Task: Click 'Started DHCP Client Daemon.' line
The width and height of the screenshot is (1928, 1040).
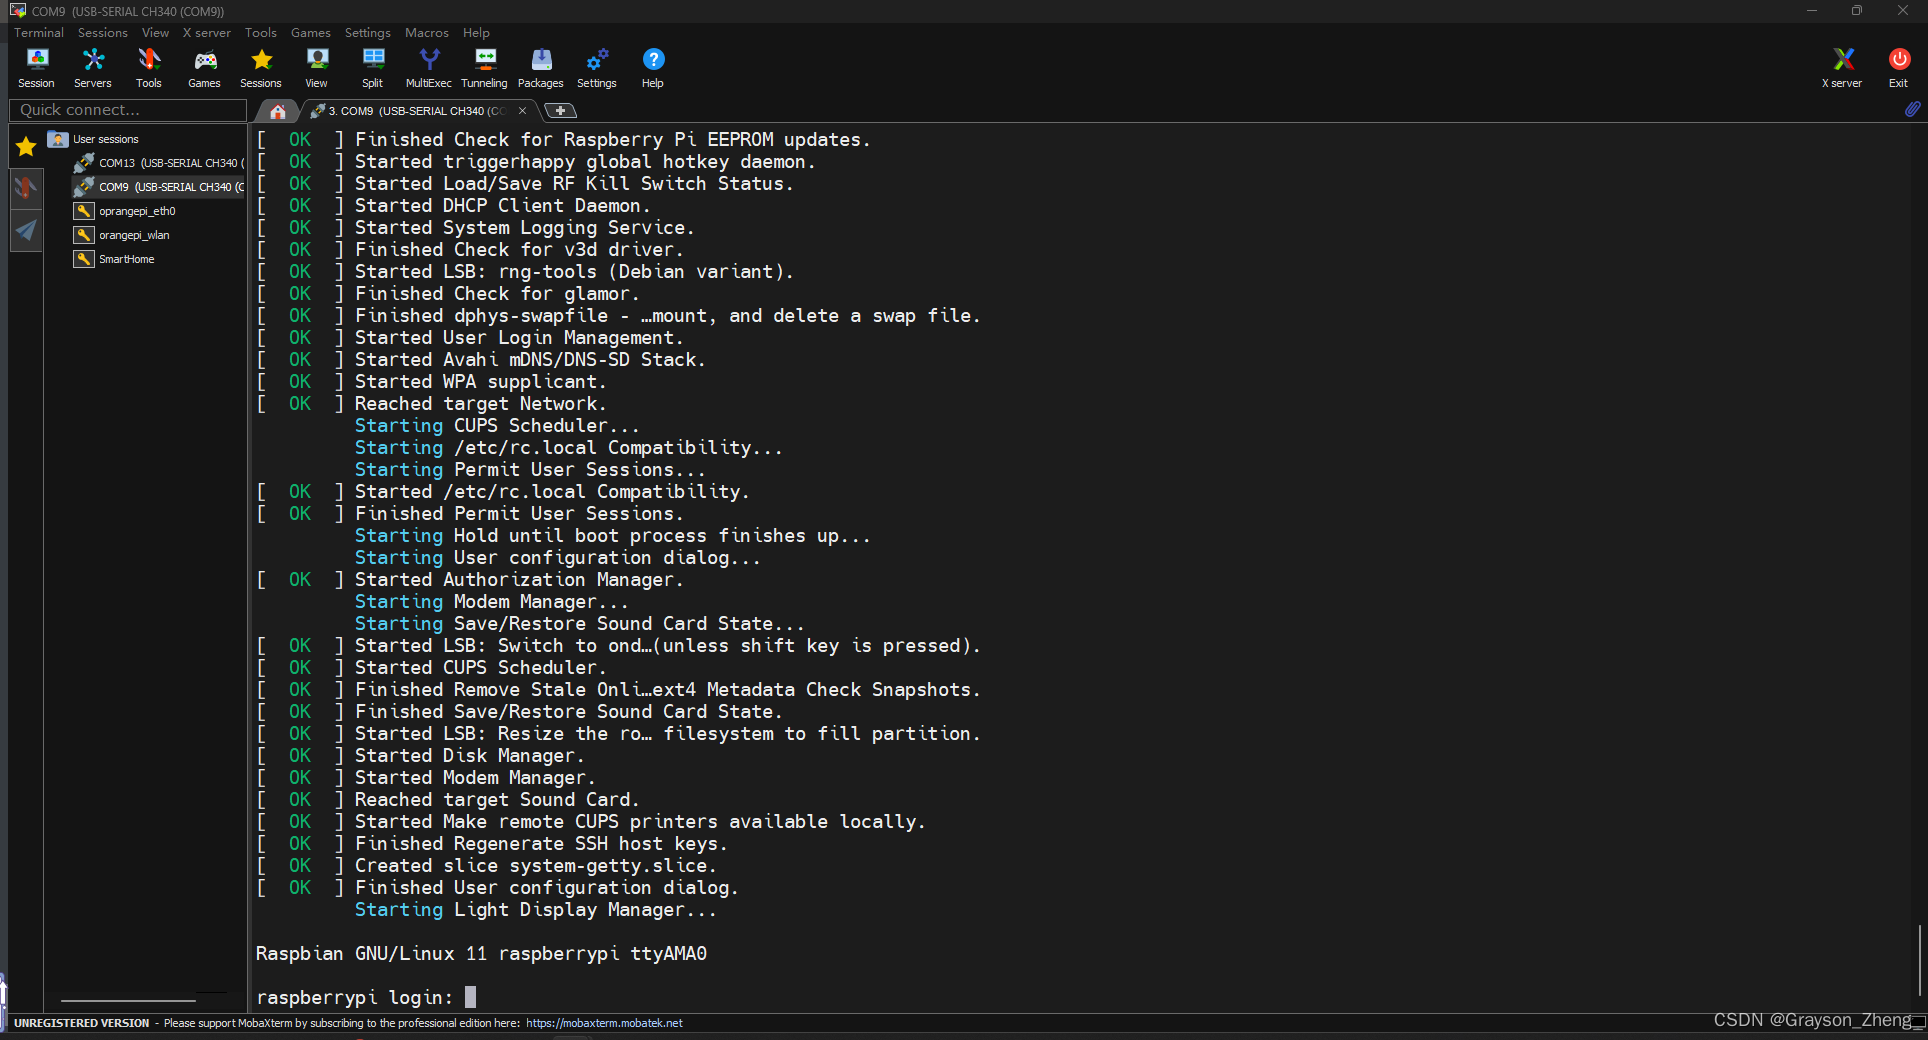Action: [503, 206]
